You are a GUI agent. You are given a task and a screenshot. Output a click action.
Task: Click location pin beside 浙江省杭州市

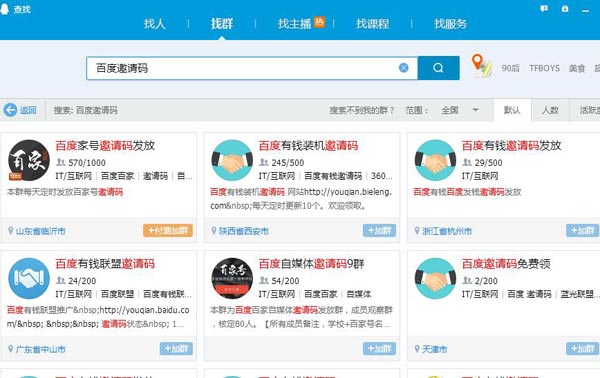point(417,230)
